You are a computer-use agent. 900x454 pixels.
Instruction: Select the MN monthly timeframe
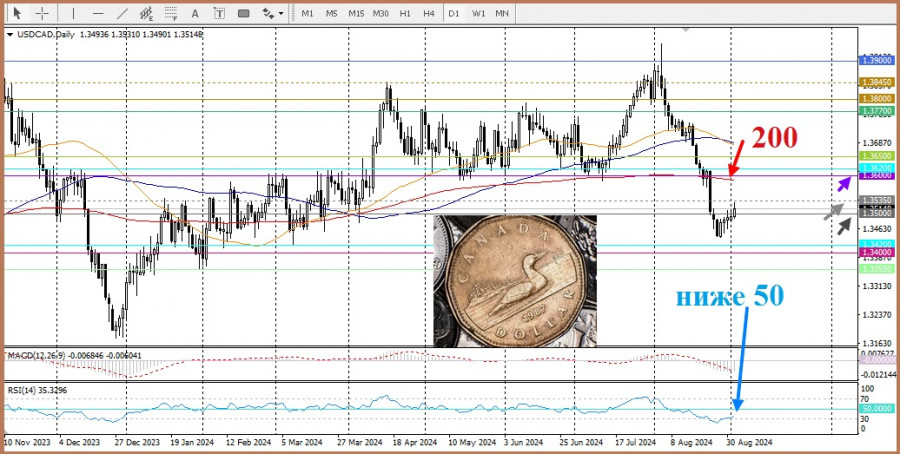coord(502,13)
